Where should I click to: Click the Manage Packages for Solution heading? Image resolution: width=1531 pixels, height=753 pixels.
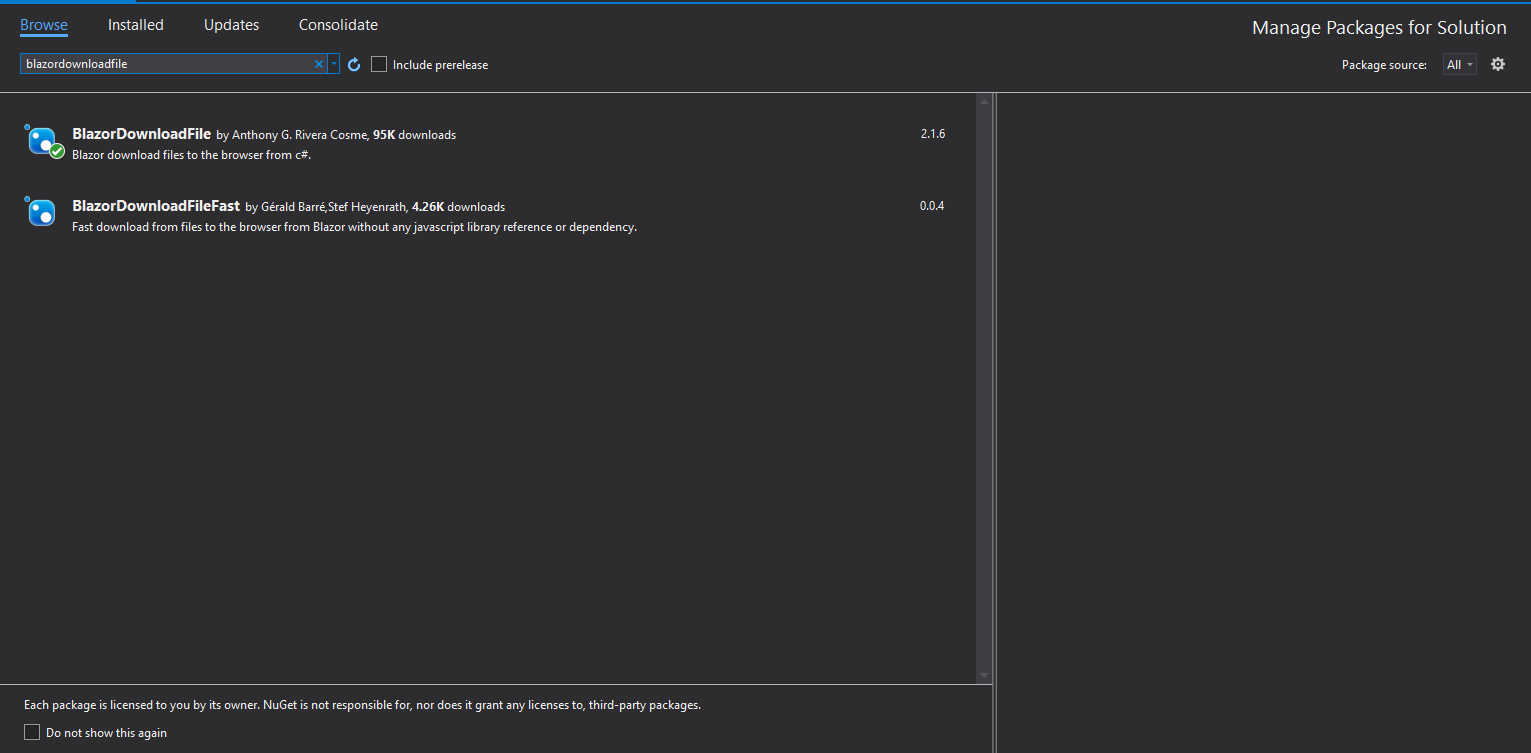pos(1379,28)
